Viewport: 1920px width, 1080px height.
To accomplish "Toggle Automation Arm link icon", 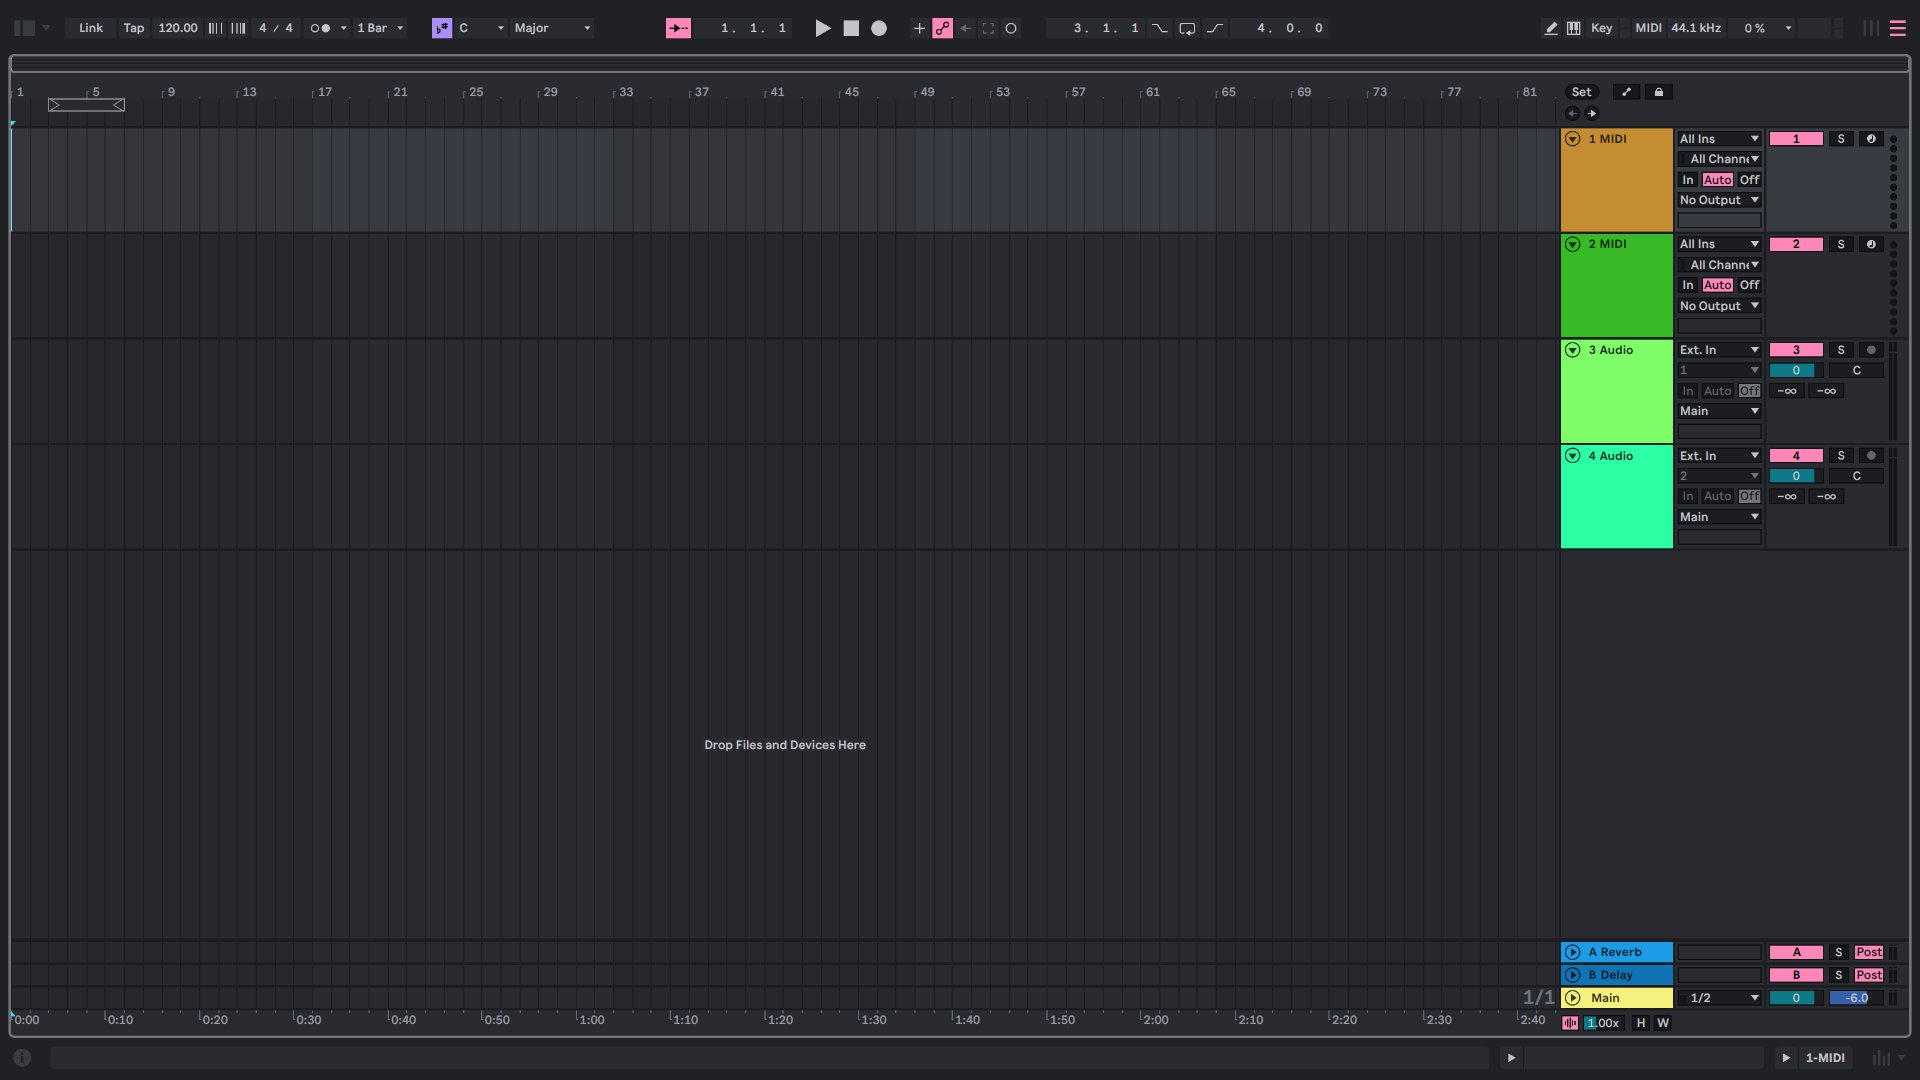I will (942, 28).
